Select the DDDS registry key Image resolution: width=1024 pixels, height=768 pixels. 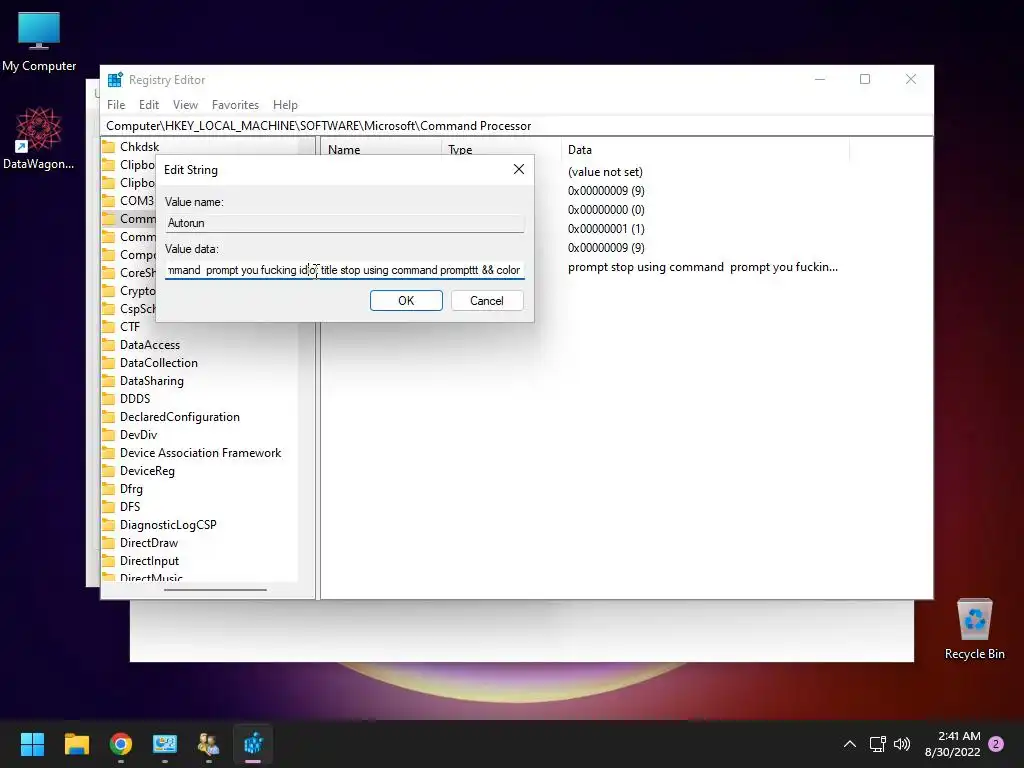click(x=135, y=398)
